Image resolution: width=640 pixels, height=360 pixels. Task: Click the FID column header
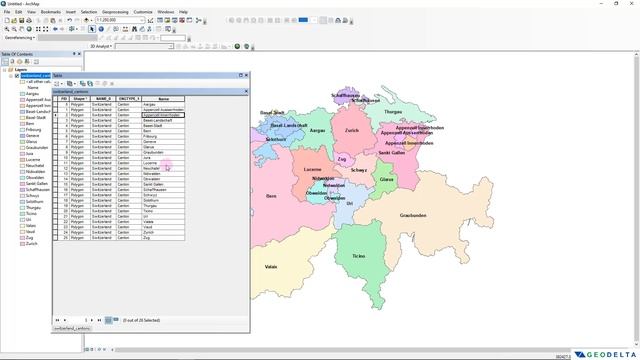(x=64, y=99)
